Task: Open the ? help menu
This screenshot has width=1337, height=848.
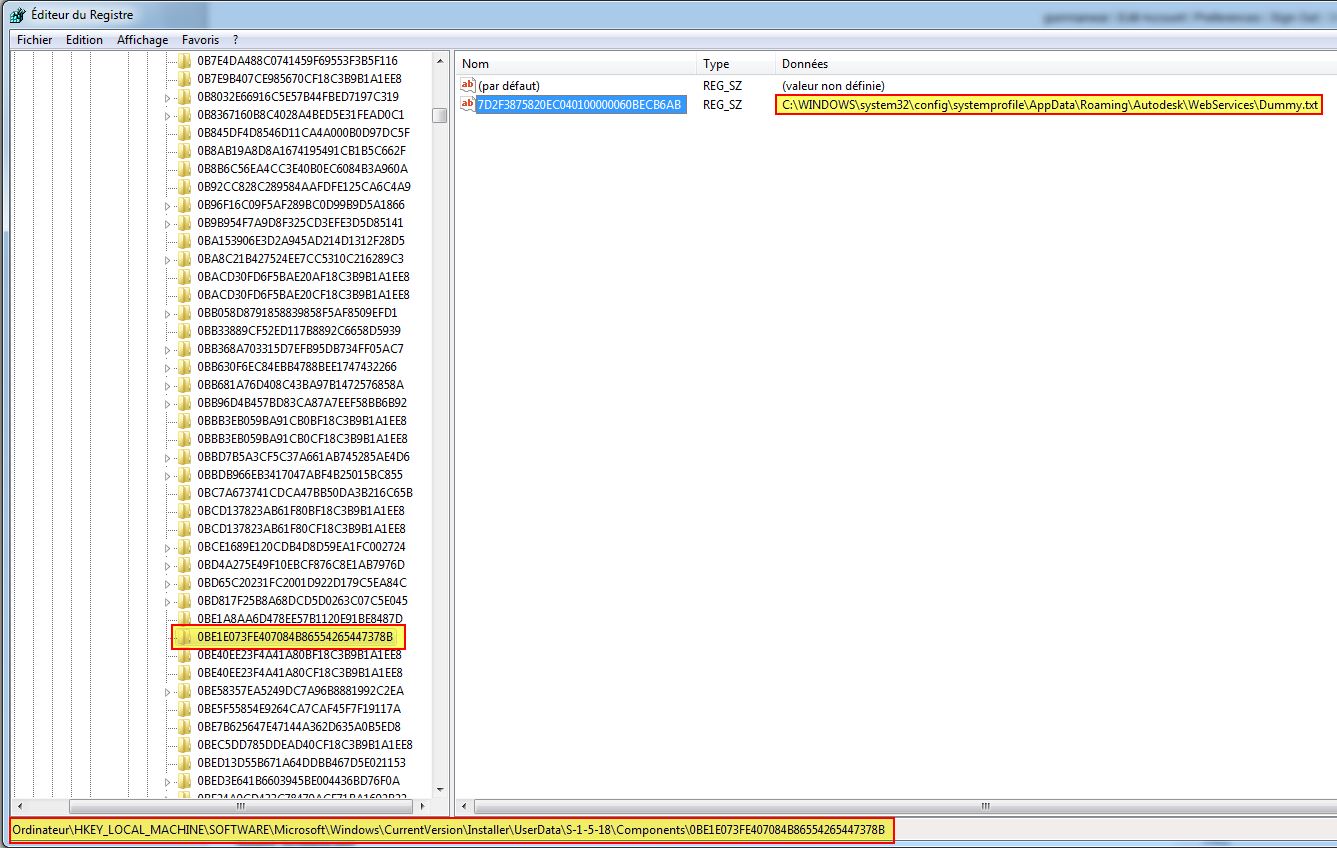Action: pyautogui.click(x=235, y=40)
